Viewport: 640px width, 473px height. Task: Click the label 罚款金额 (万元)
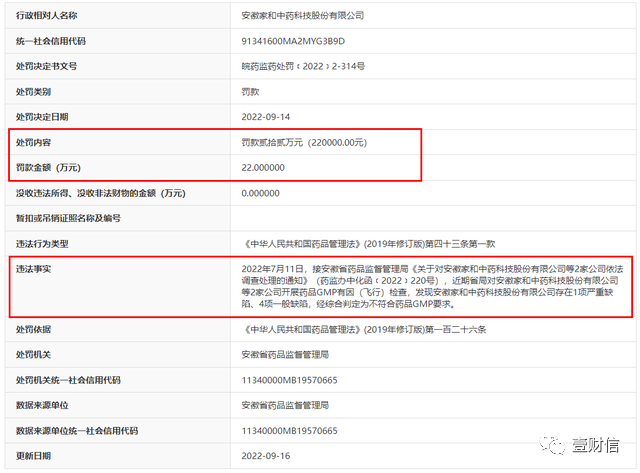pyautogui.click(x=48, y=167)
